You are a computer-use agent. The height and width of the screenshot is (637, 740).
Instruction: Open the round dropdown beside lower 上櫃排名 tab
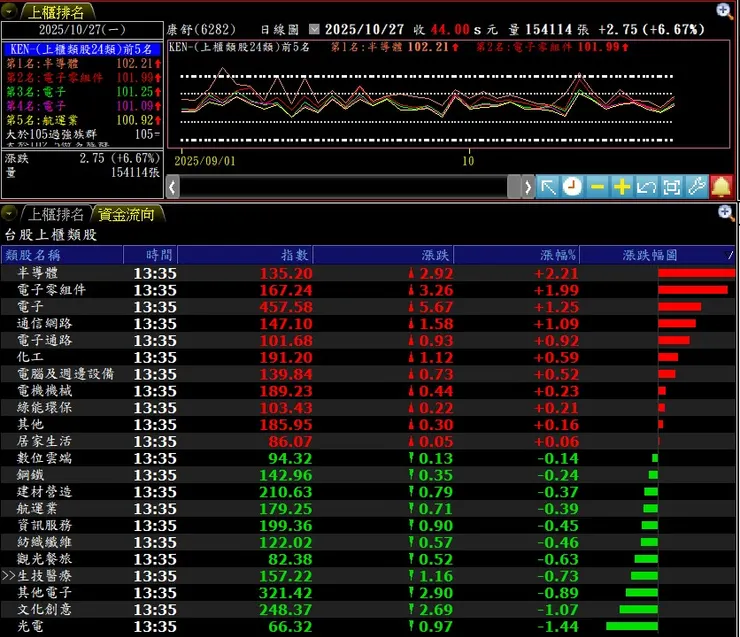[x=9, y=214]
